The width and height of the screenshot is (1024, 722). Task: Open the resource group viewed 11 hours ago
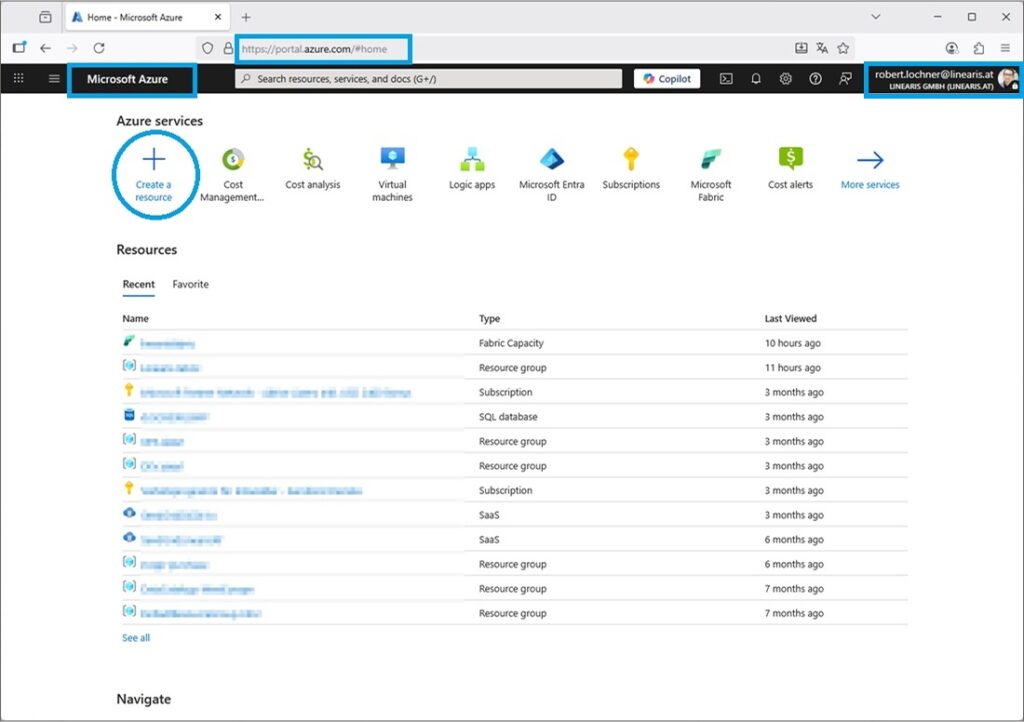(170, 368)
